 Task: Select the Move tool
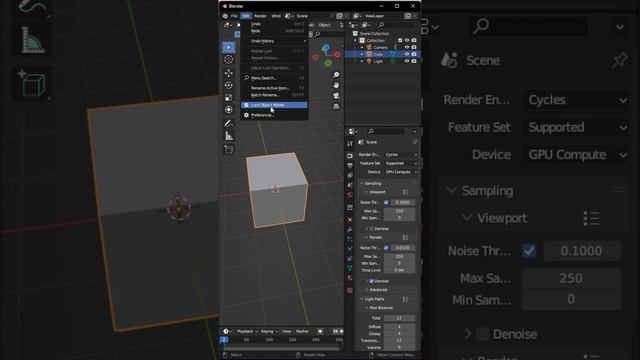(x=229, y=73)
